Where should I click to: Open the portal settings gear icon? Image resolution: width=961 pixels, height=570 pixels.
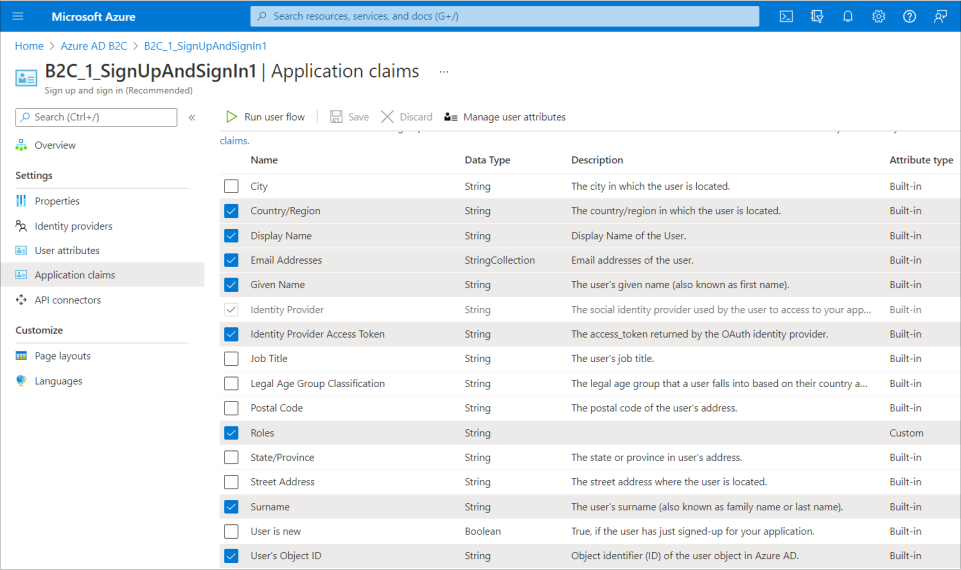click(x=878, y=16)
